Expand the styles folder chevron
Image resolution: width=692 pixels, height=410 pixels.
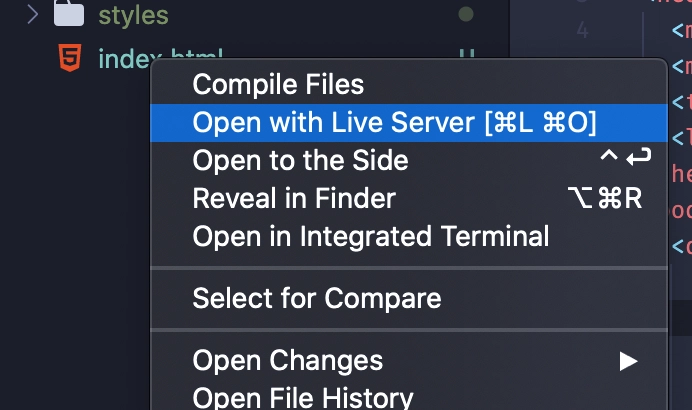point(32,14)
